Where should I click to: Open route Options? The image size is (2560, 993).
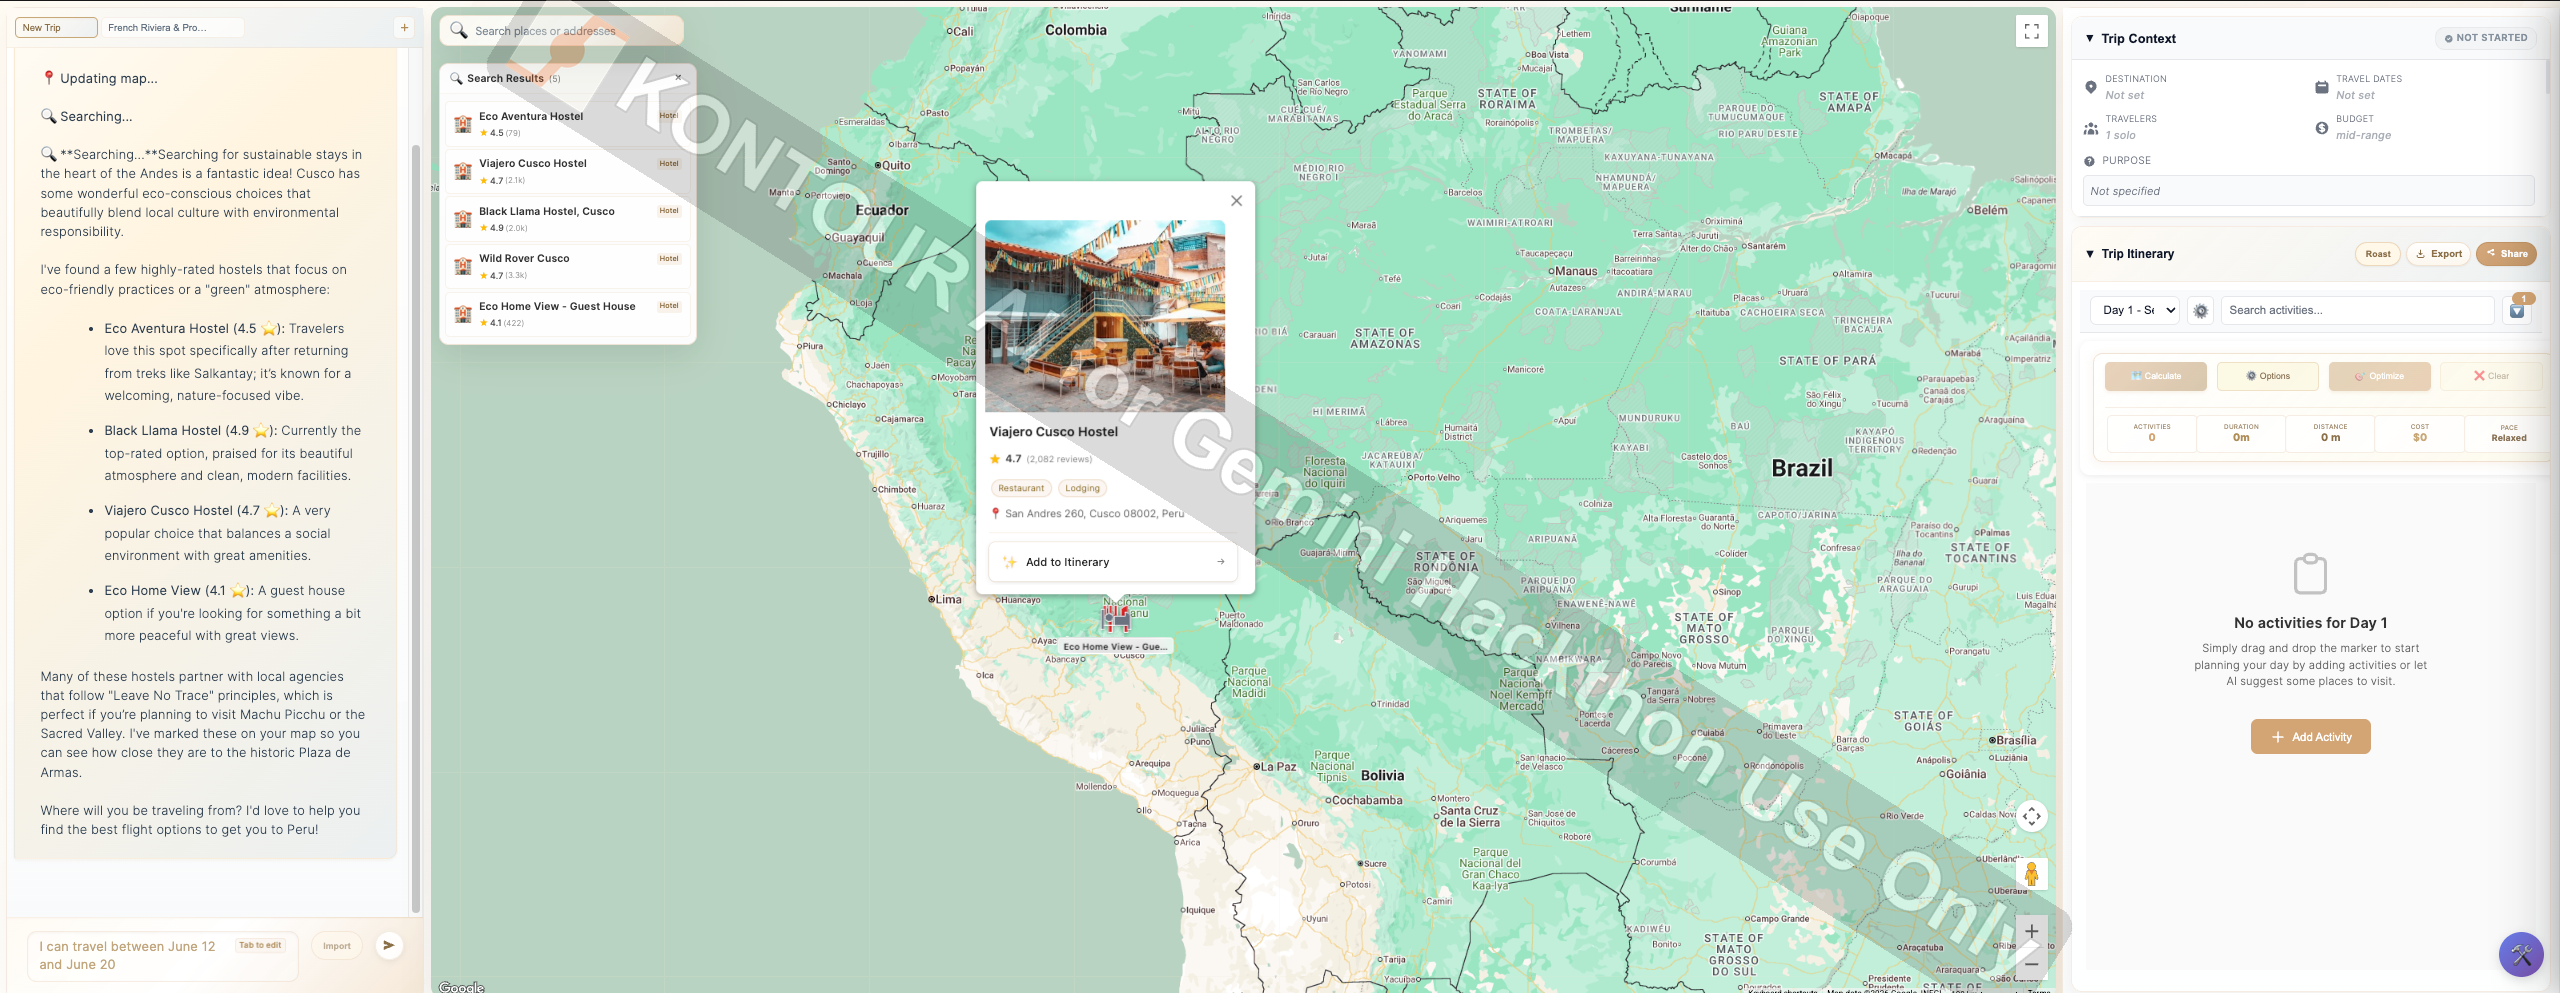2267,376
